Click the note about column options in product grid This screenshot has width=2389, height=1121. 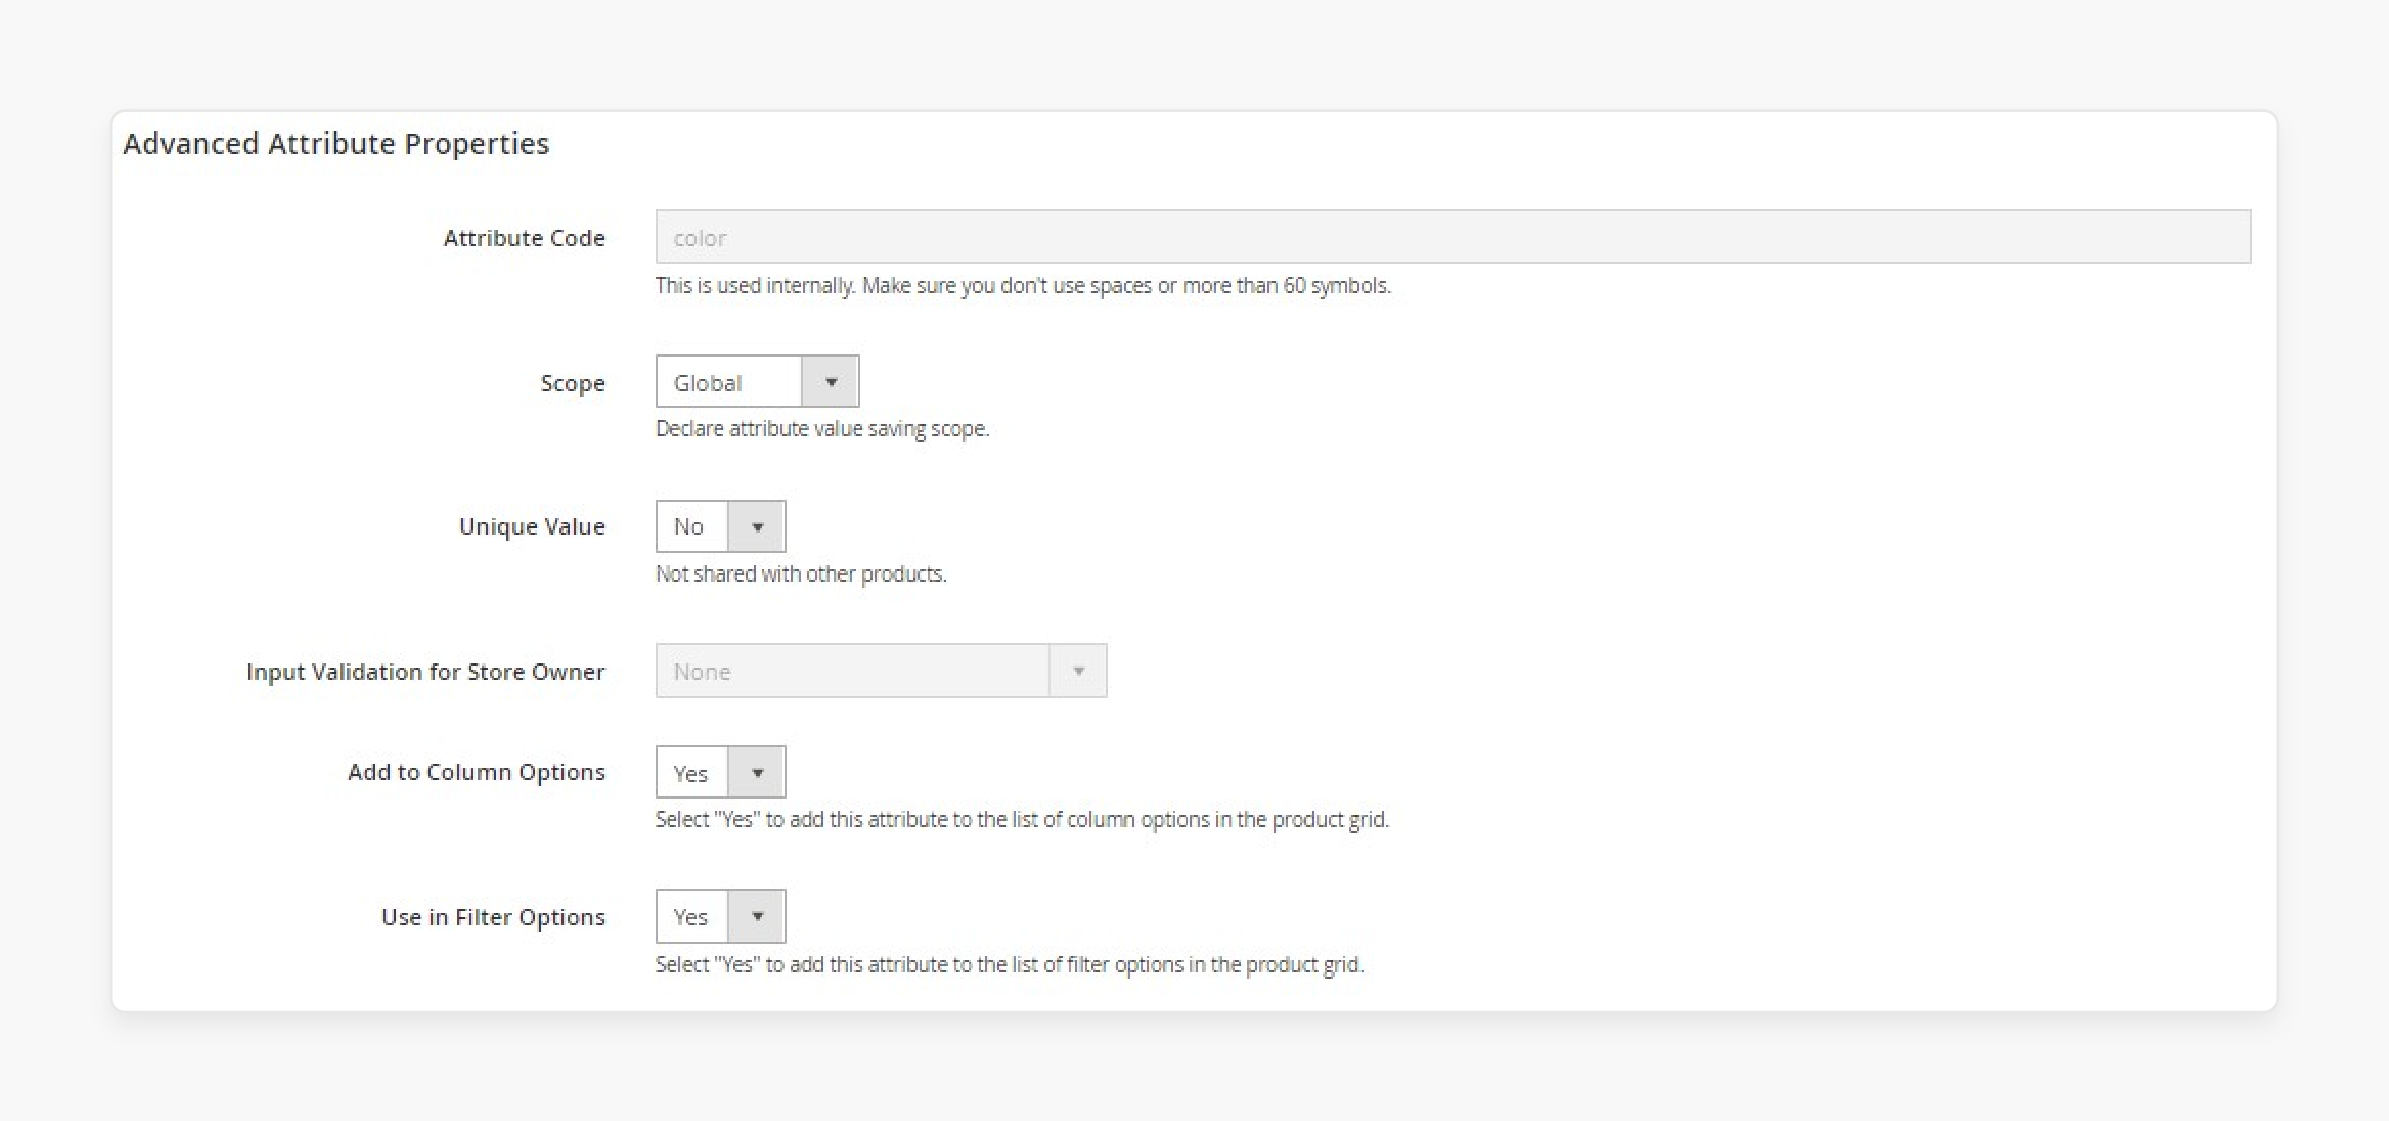(1022, 820)
